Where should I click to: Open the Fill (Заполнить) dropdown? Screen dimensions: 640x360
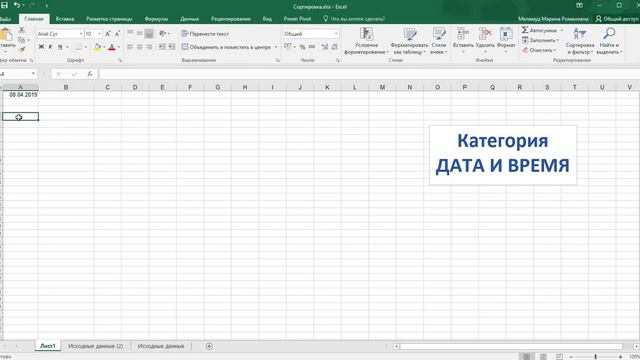pyautogui.click(x=540, y=40)
